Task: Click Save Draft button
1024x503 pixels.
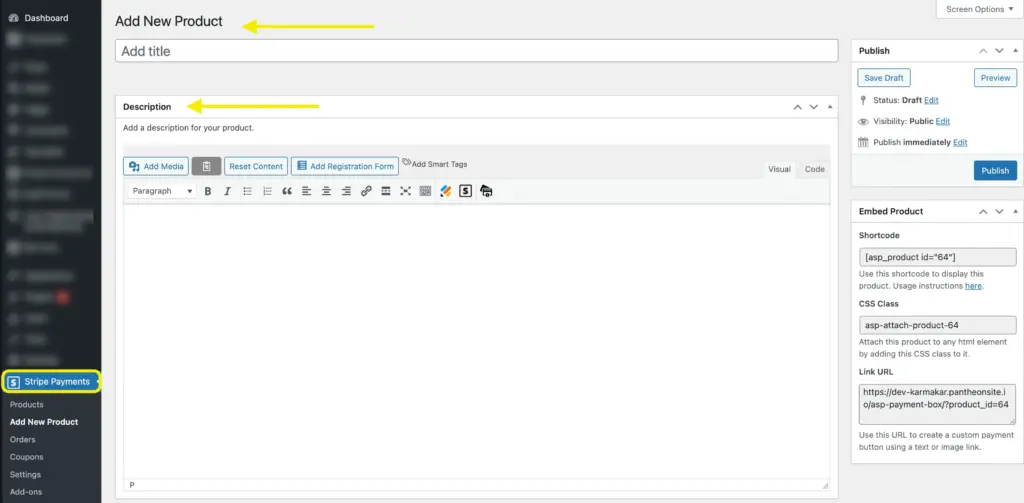Action: [x=884, y=78]
